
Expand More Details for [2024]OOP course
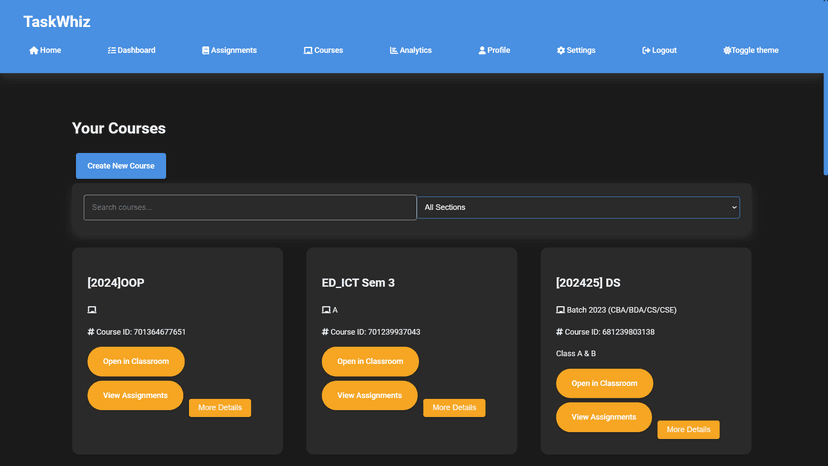click(220, 407)
